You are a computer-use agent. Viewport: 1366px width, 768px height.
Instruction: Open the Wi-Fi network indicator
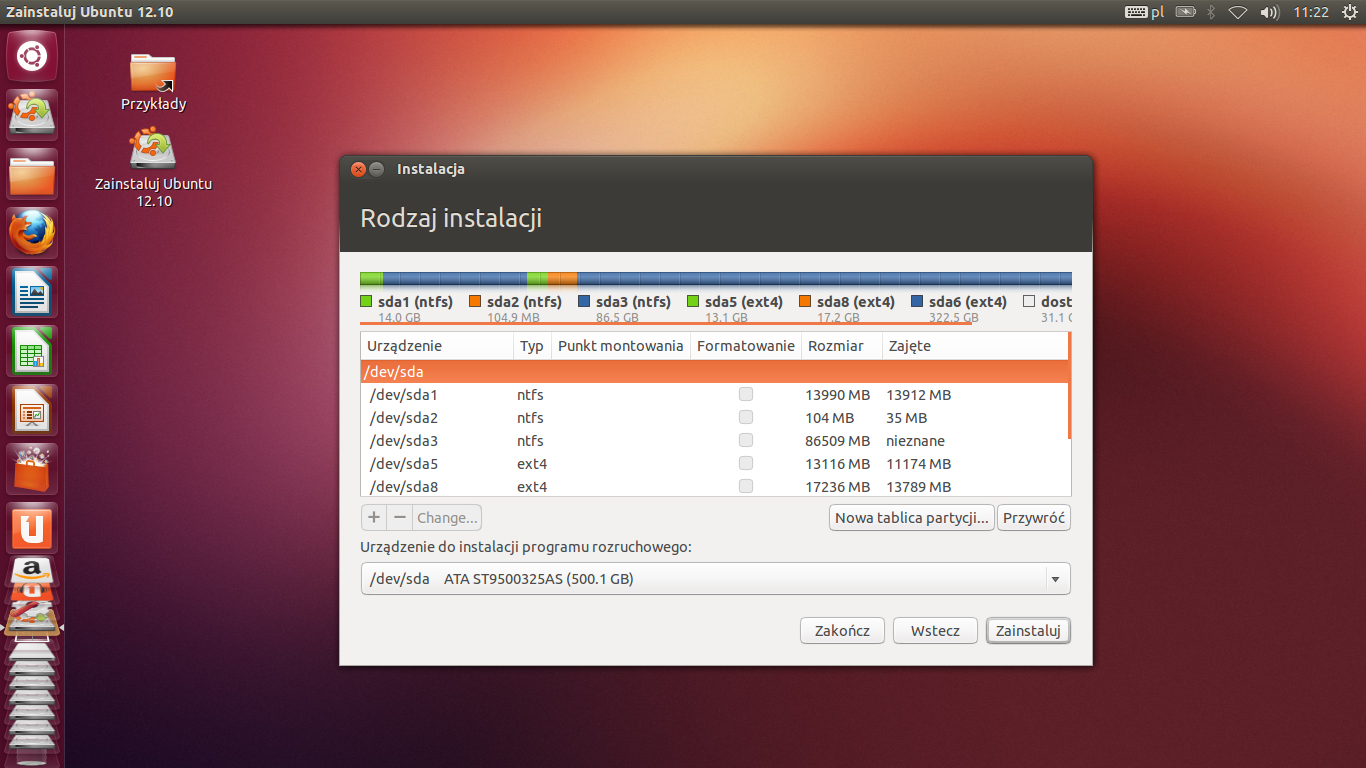1239,12
